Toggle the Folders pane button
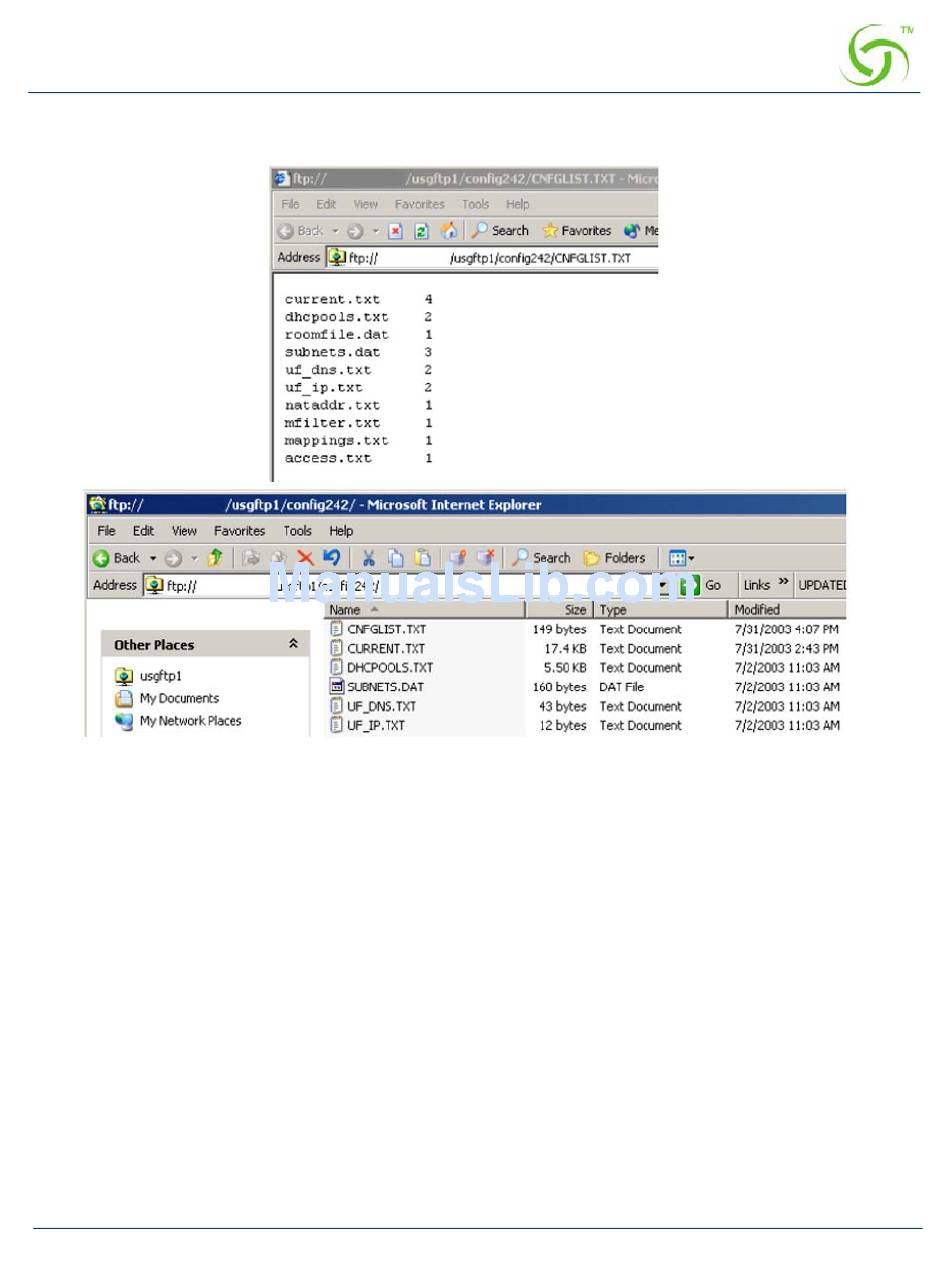The height and width of the screenshot is (1274, 950). pyautogui.click(x=614, y=558)
